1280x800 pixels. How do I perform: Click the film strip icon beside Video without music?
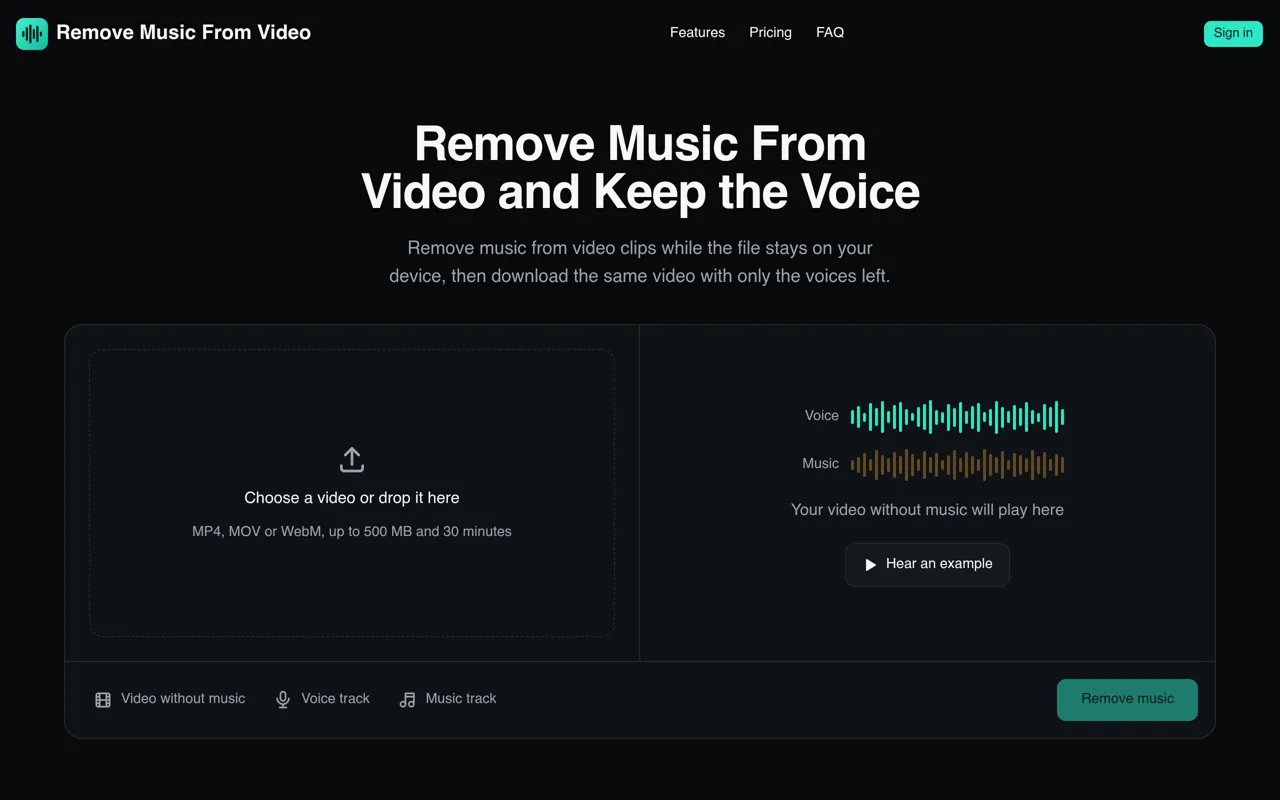103,700
